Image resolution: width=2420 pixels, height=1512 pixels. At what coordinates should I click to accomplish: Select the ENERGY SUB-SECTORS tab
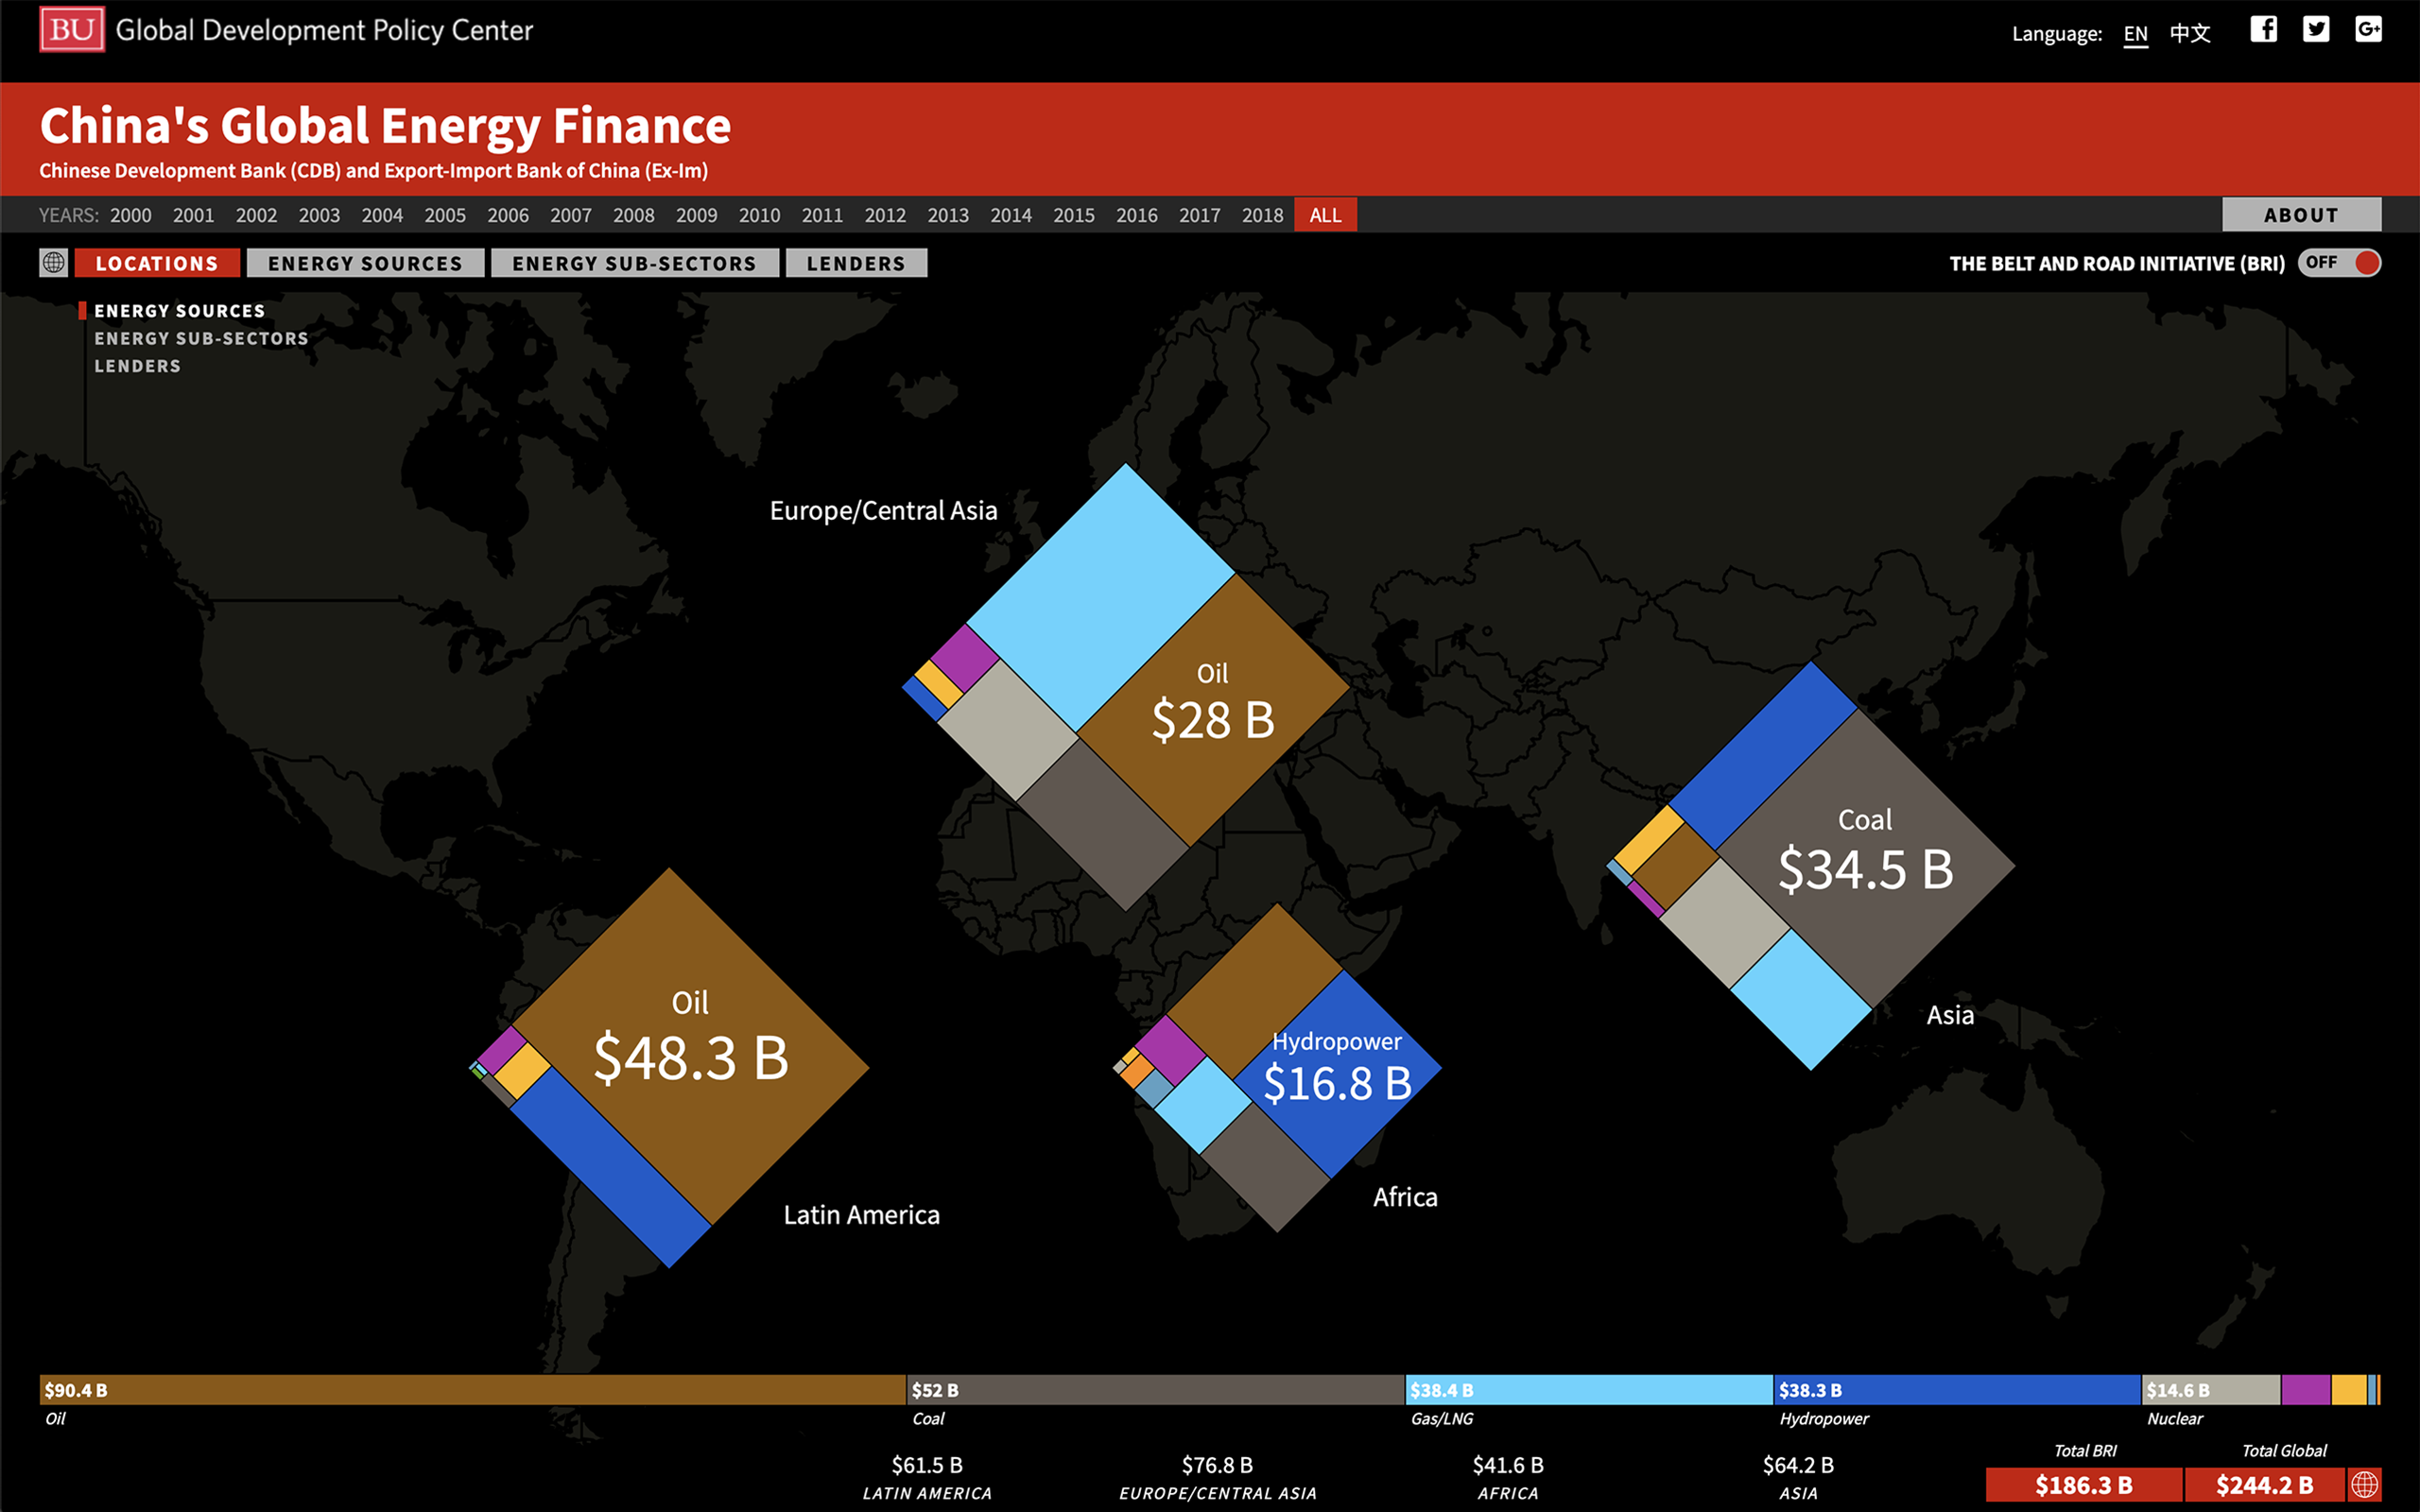[634, 263]
